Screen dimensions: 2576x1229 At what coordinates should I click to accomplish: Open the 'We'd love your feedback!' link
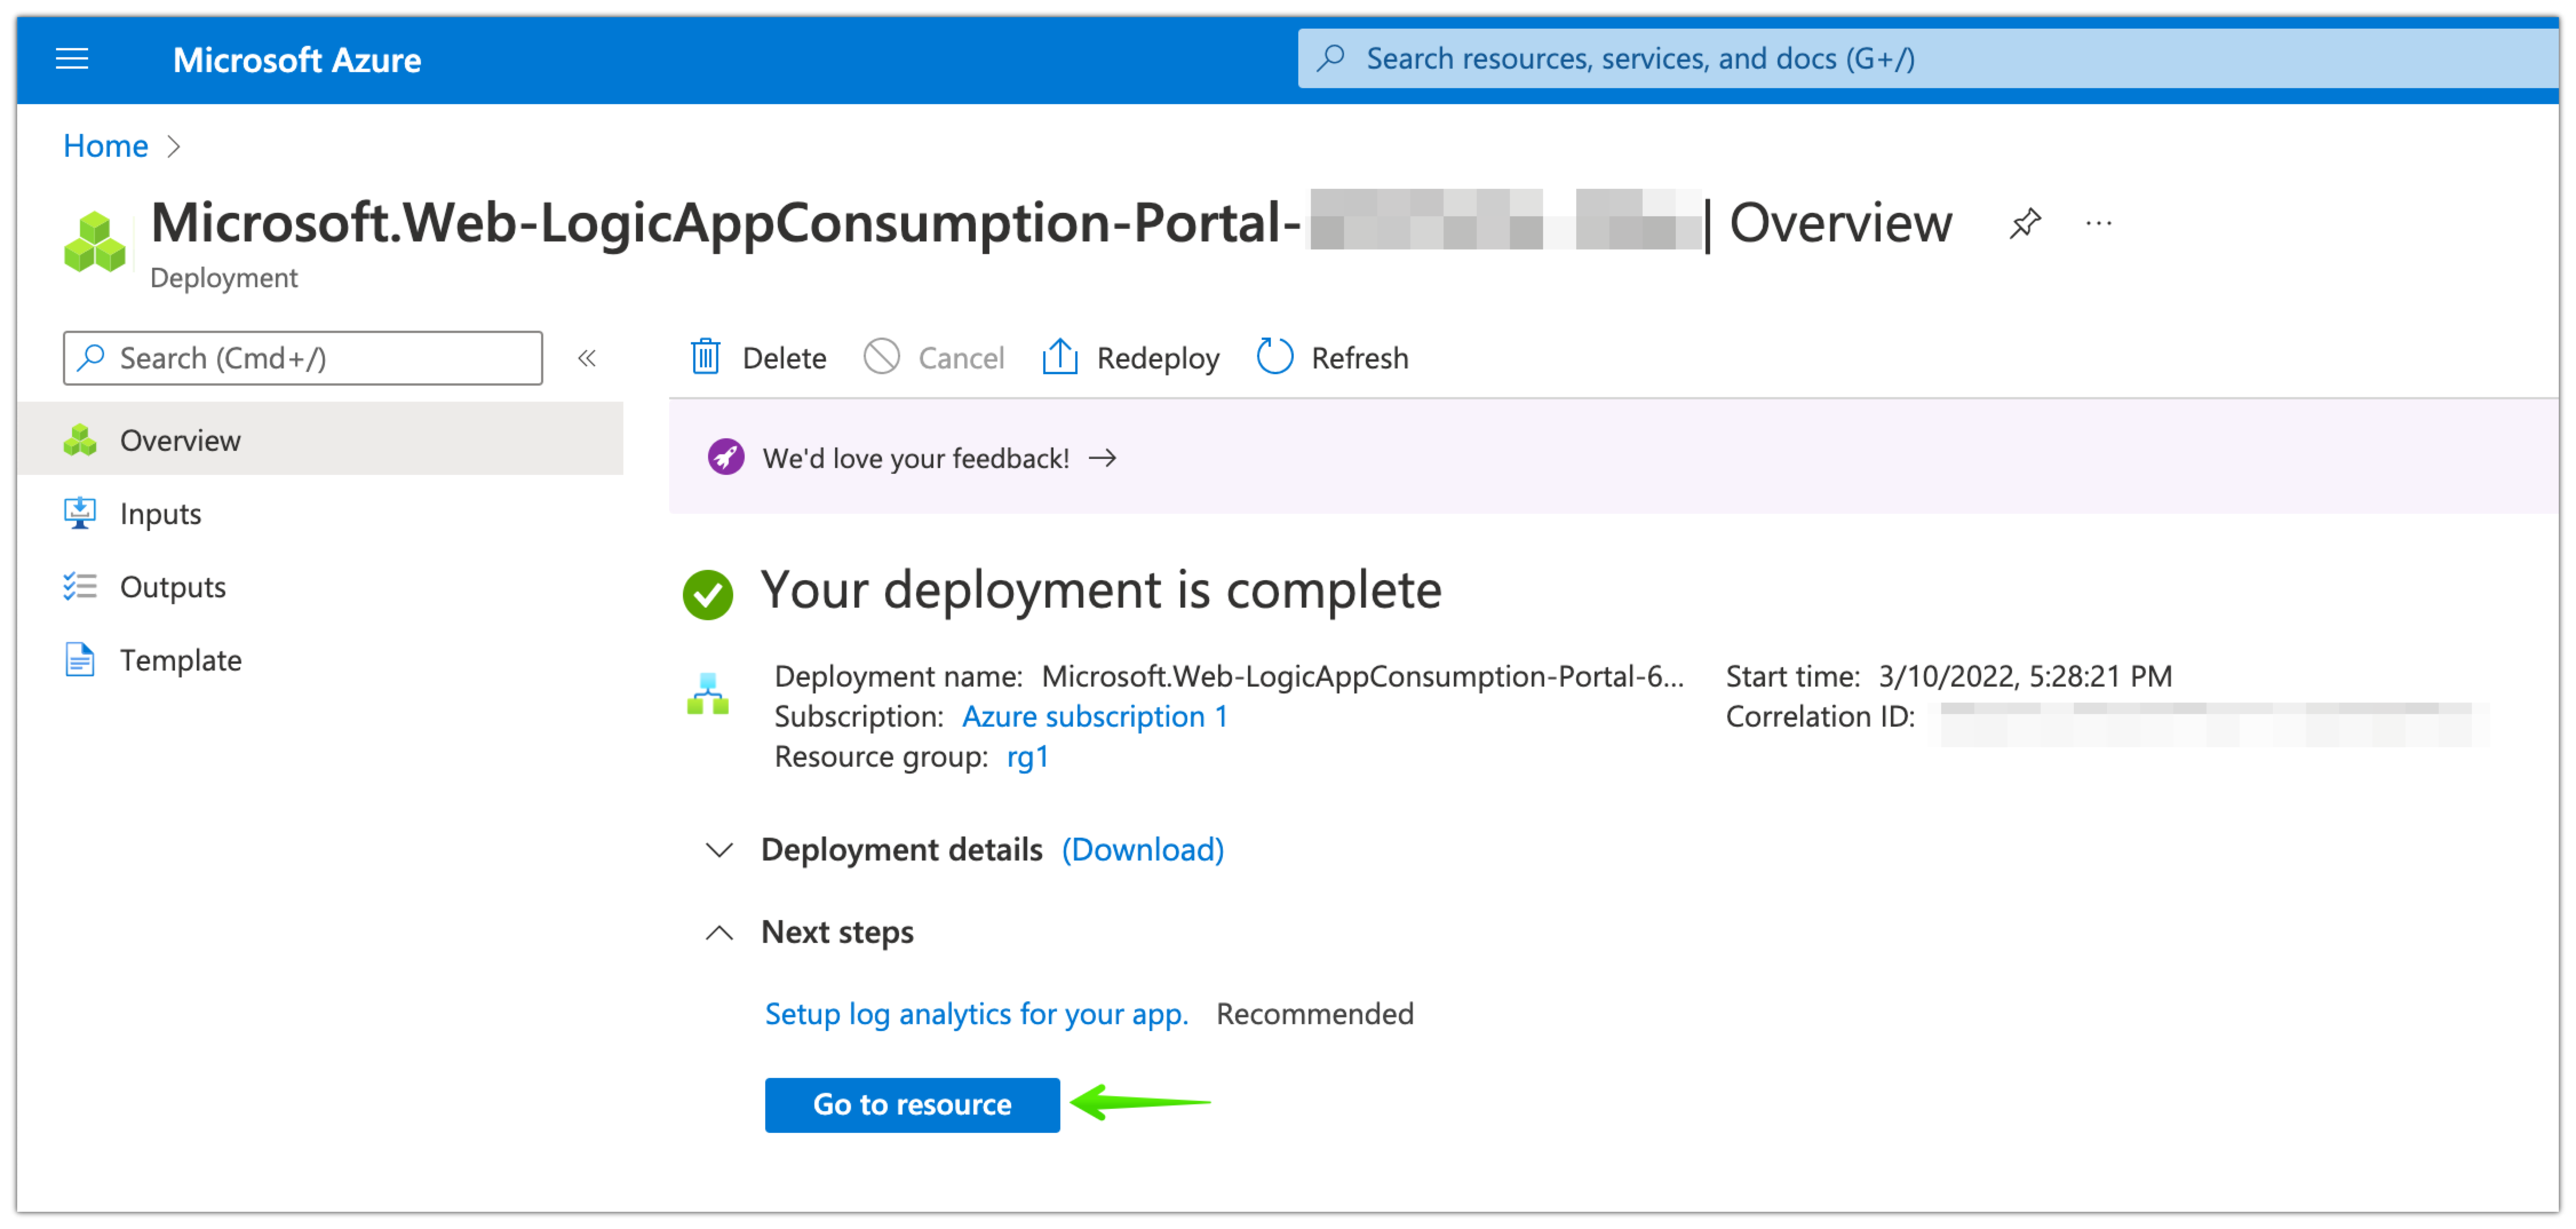coord(916,458)
